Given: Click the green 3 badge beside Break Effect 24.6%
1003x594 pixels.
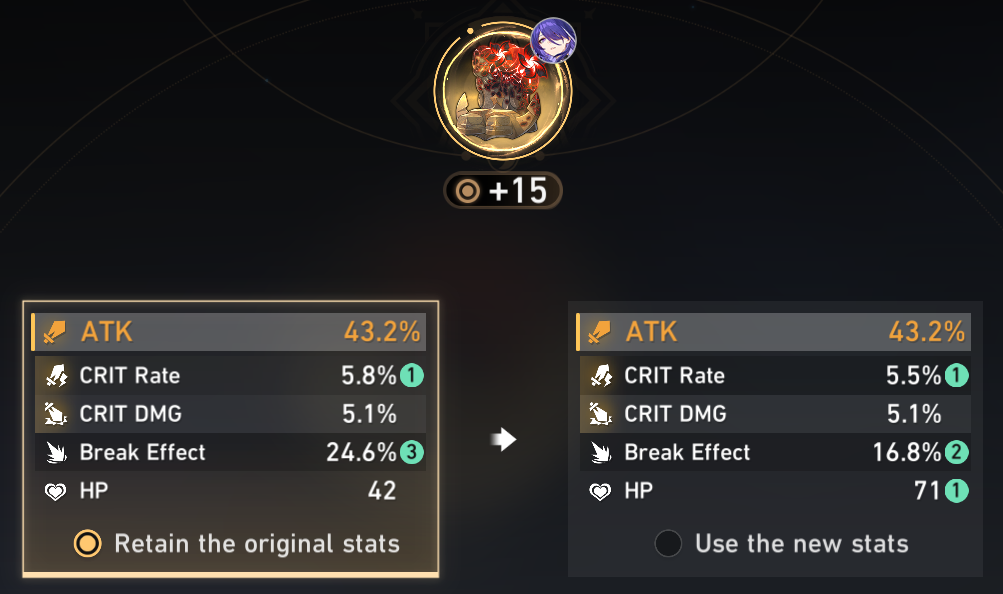Looking at the screenshot, I should point(412,452).
